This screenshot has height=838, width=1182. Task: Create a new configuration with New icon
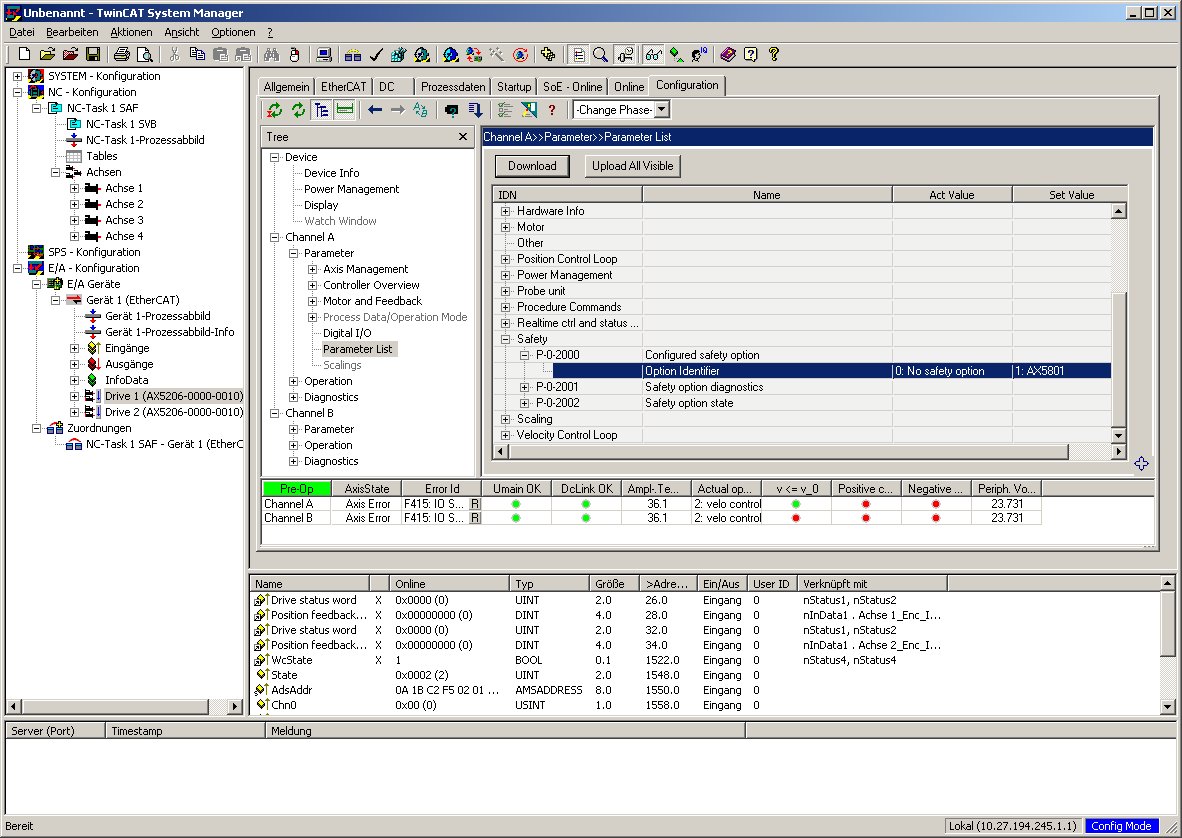pos(24,54)
